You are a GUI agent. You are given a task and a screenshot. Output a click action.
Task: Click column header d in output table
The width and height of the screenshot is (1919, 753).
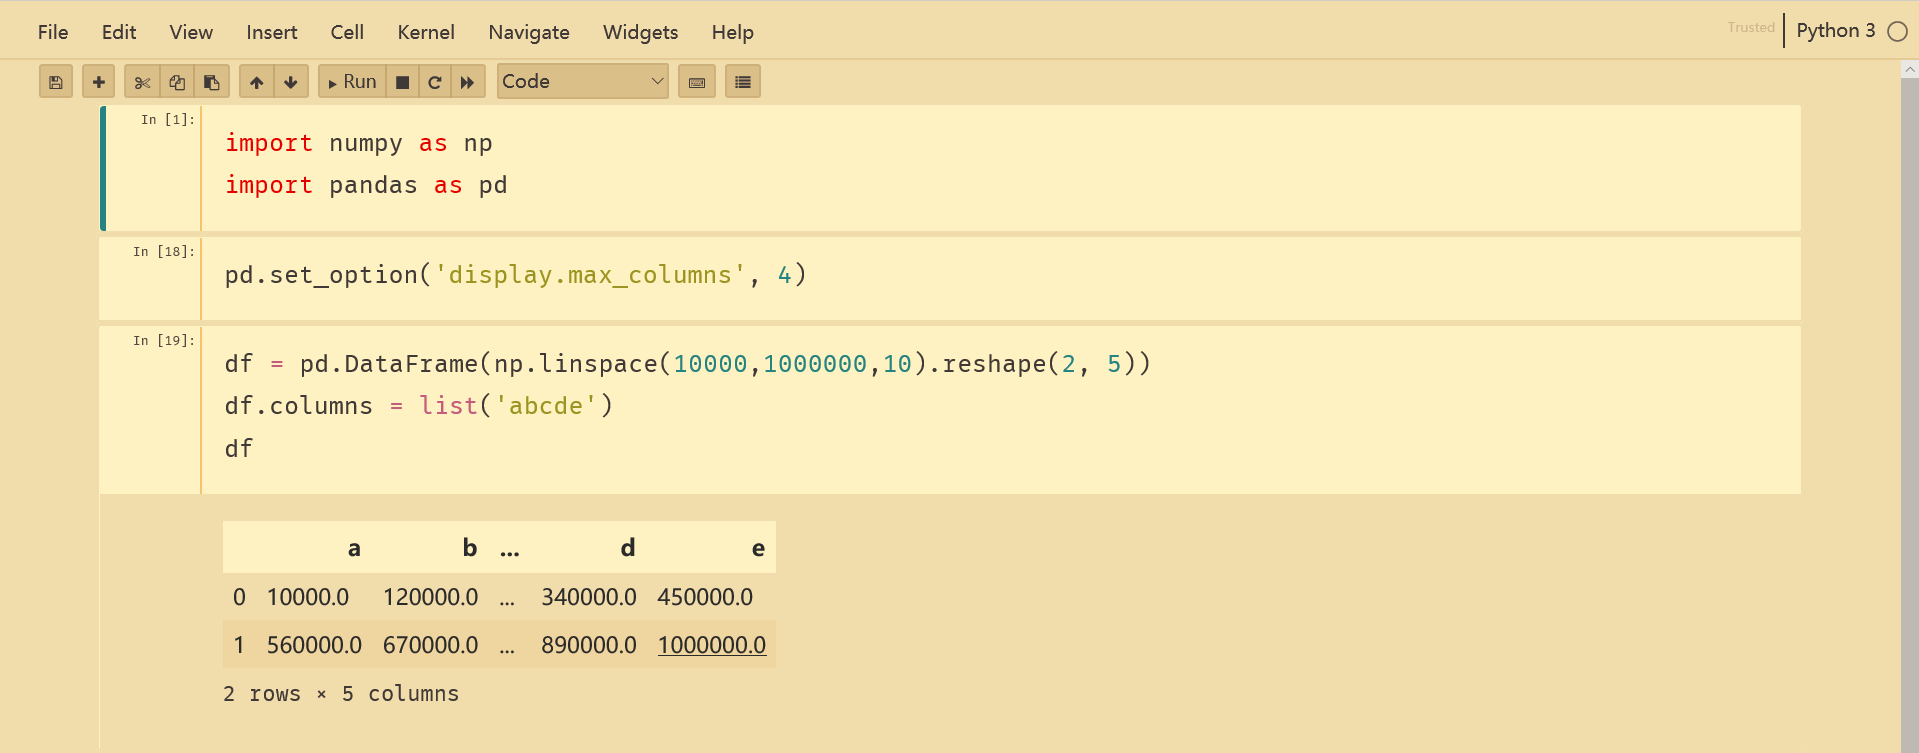coord(628,547)
